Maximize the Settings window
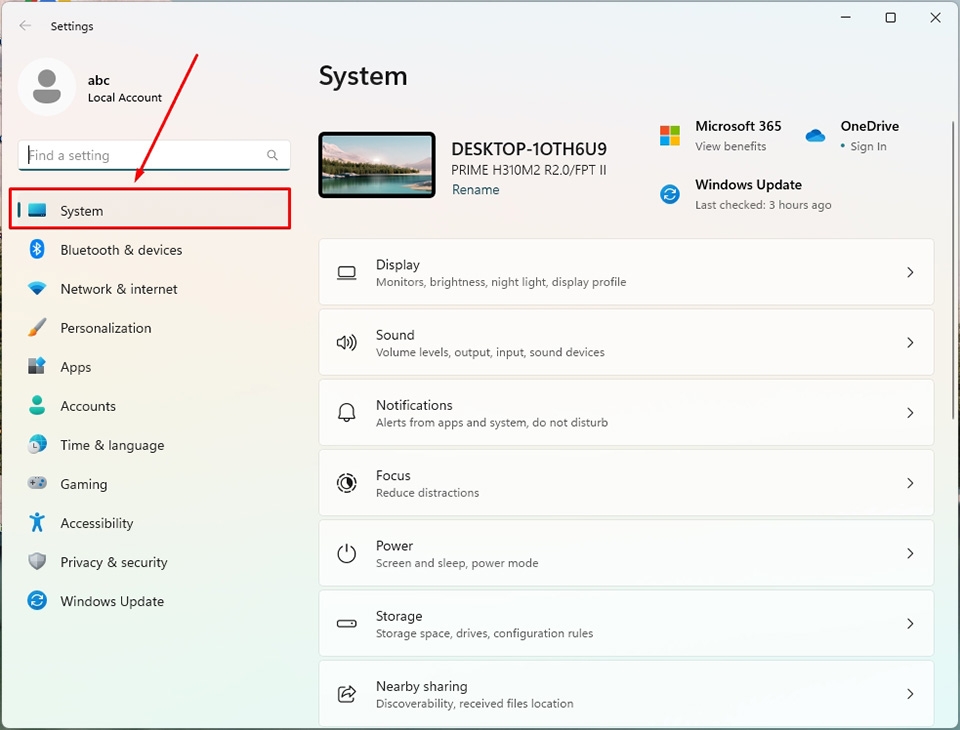 891,18
